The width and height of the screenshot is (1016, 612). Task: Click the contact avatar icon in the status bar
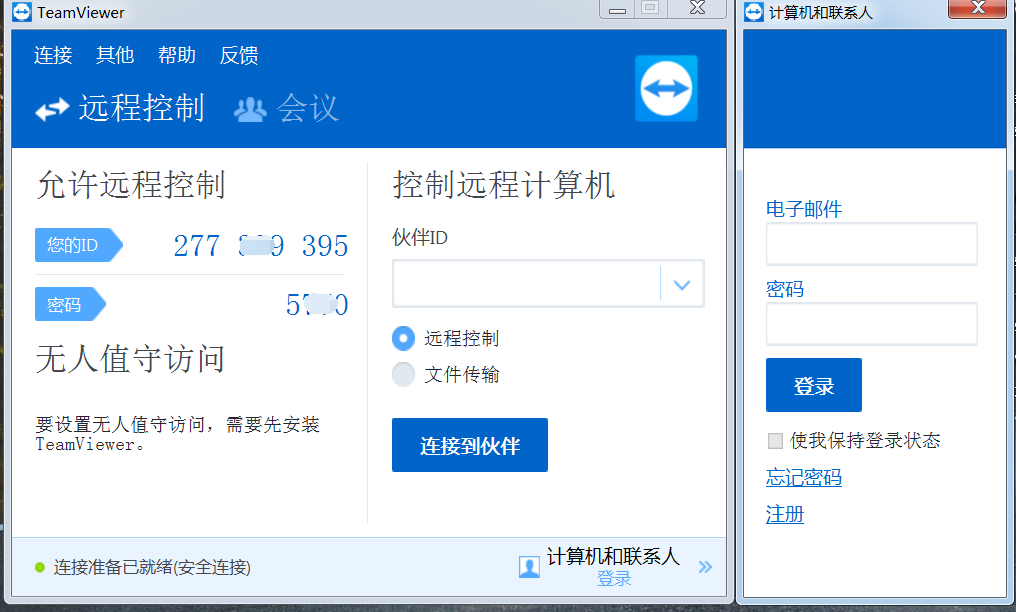(x=529, y=567)
